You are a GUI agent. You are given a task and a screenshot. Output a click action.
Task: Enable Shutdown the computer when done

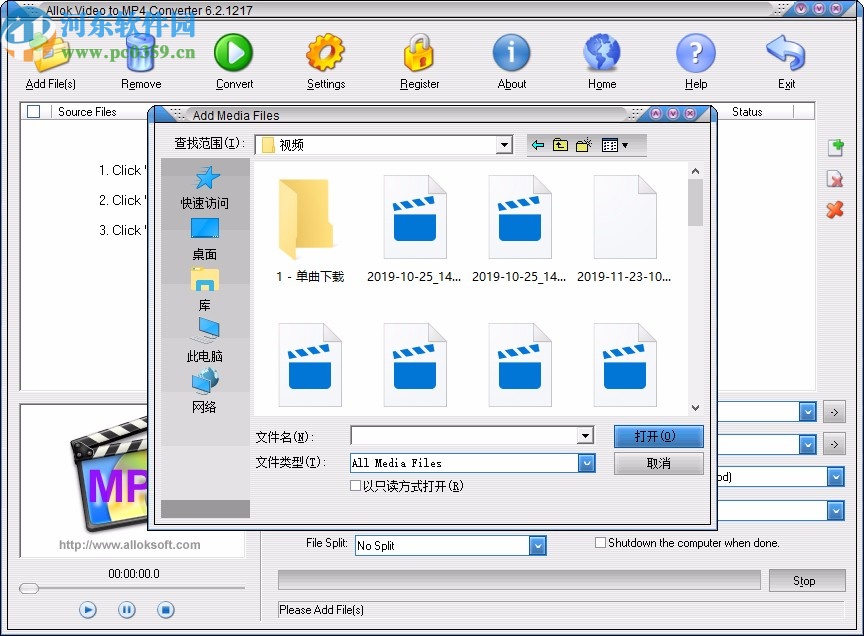click(600, 542)
